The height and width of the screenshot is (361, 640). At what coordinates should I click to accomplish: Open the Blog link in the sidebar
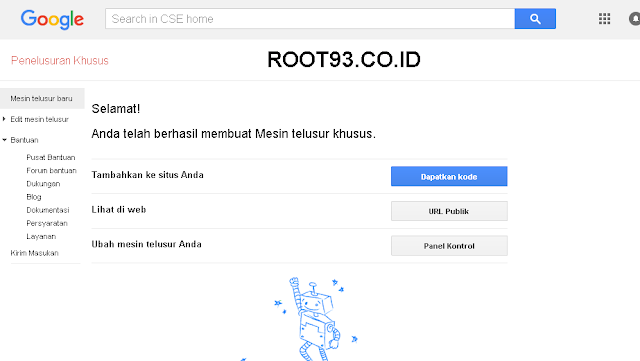click(33, 197)
